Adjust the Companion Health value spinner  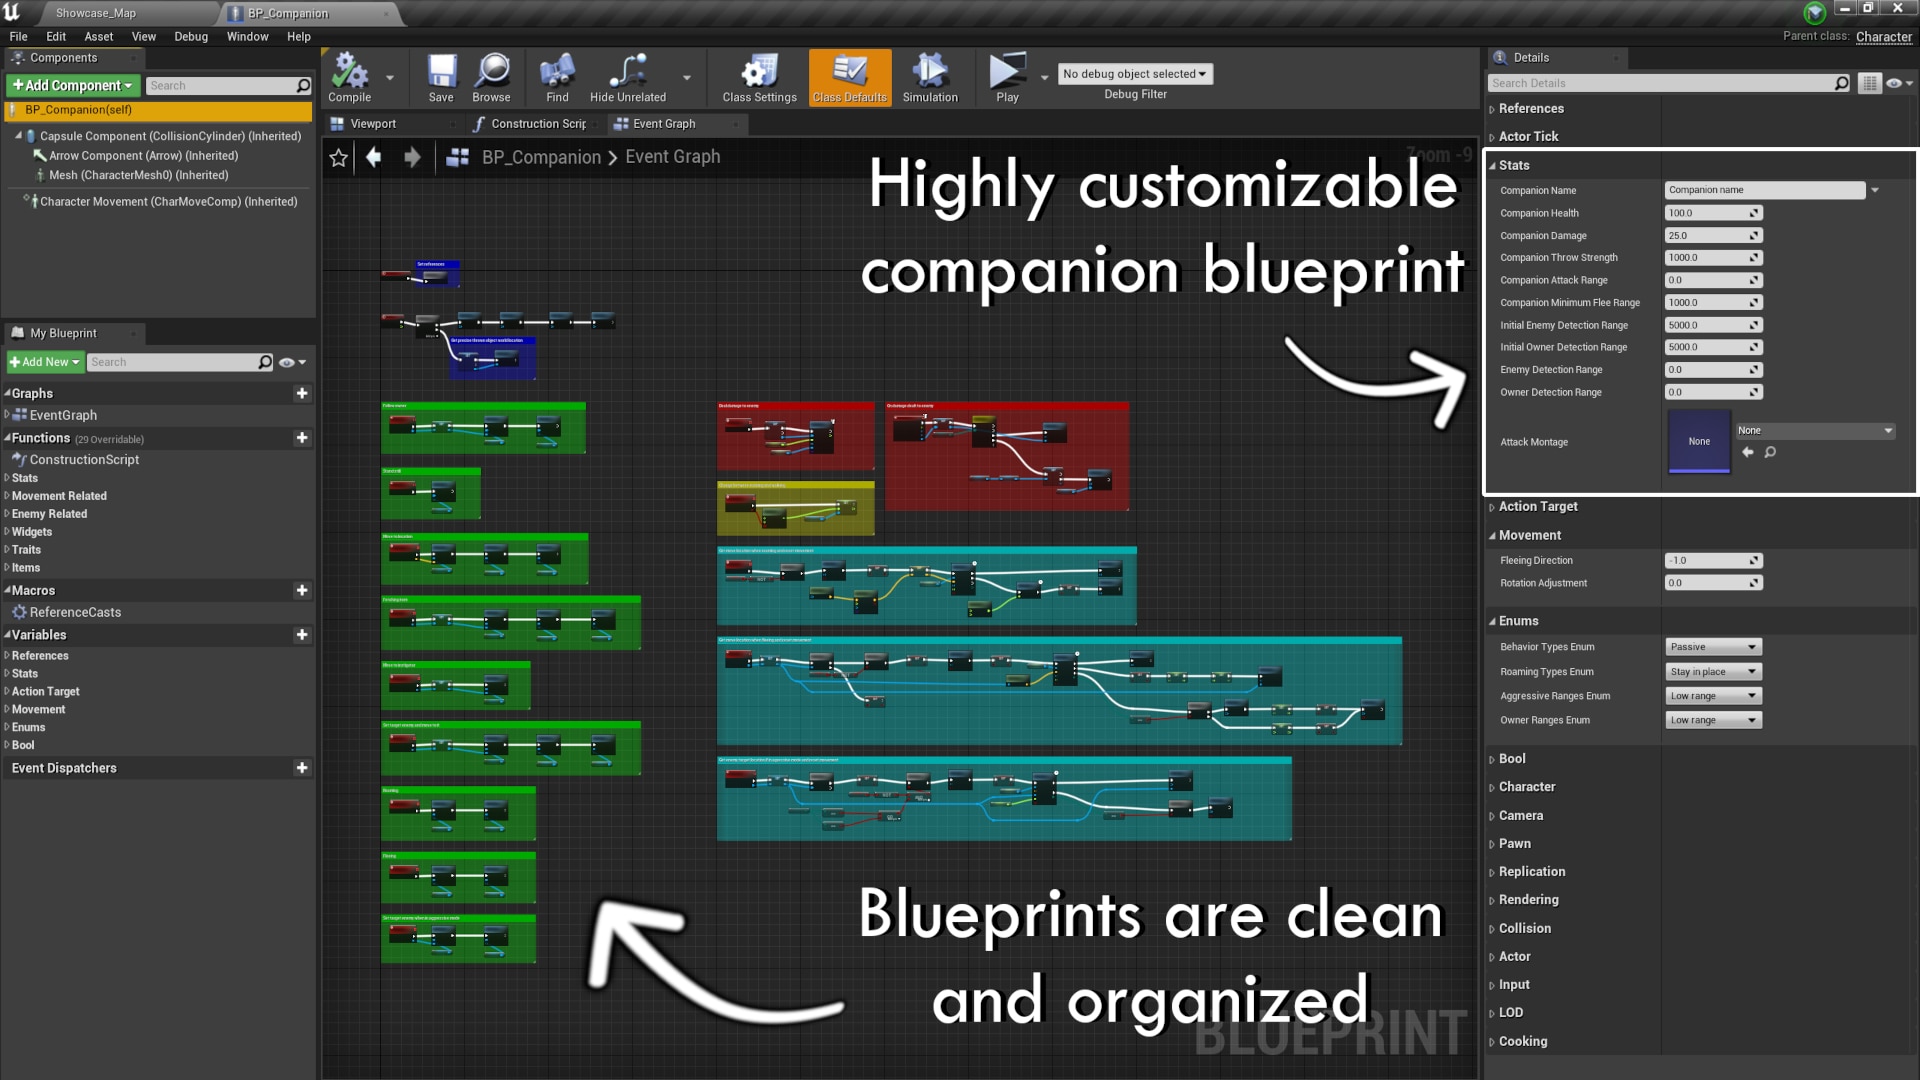tap(1753, 213)
